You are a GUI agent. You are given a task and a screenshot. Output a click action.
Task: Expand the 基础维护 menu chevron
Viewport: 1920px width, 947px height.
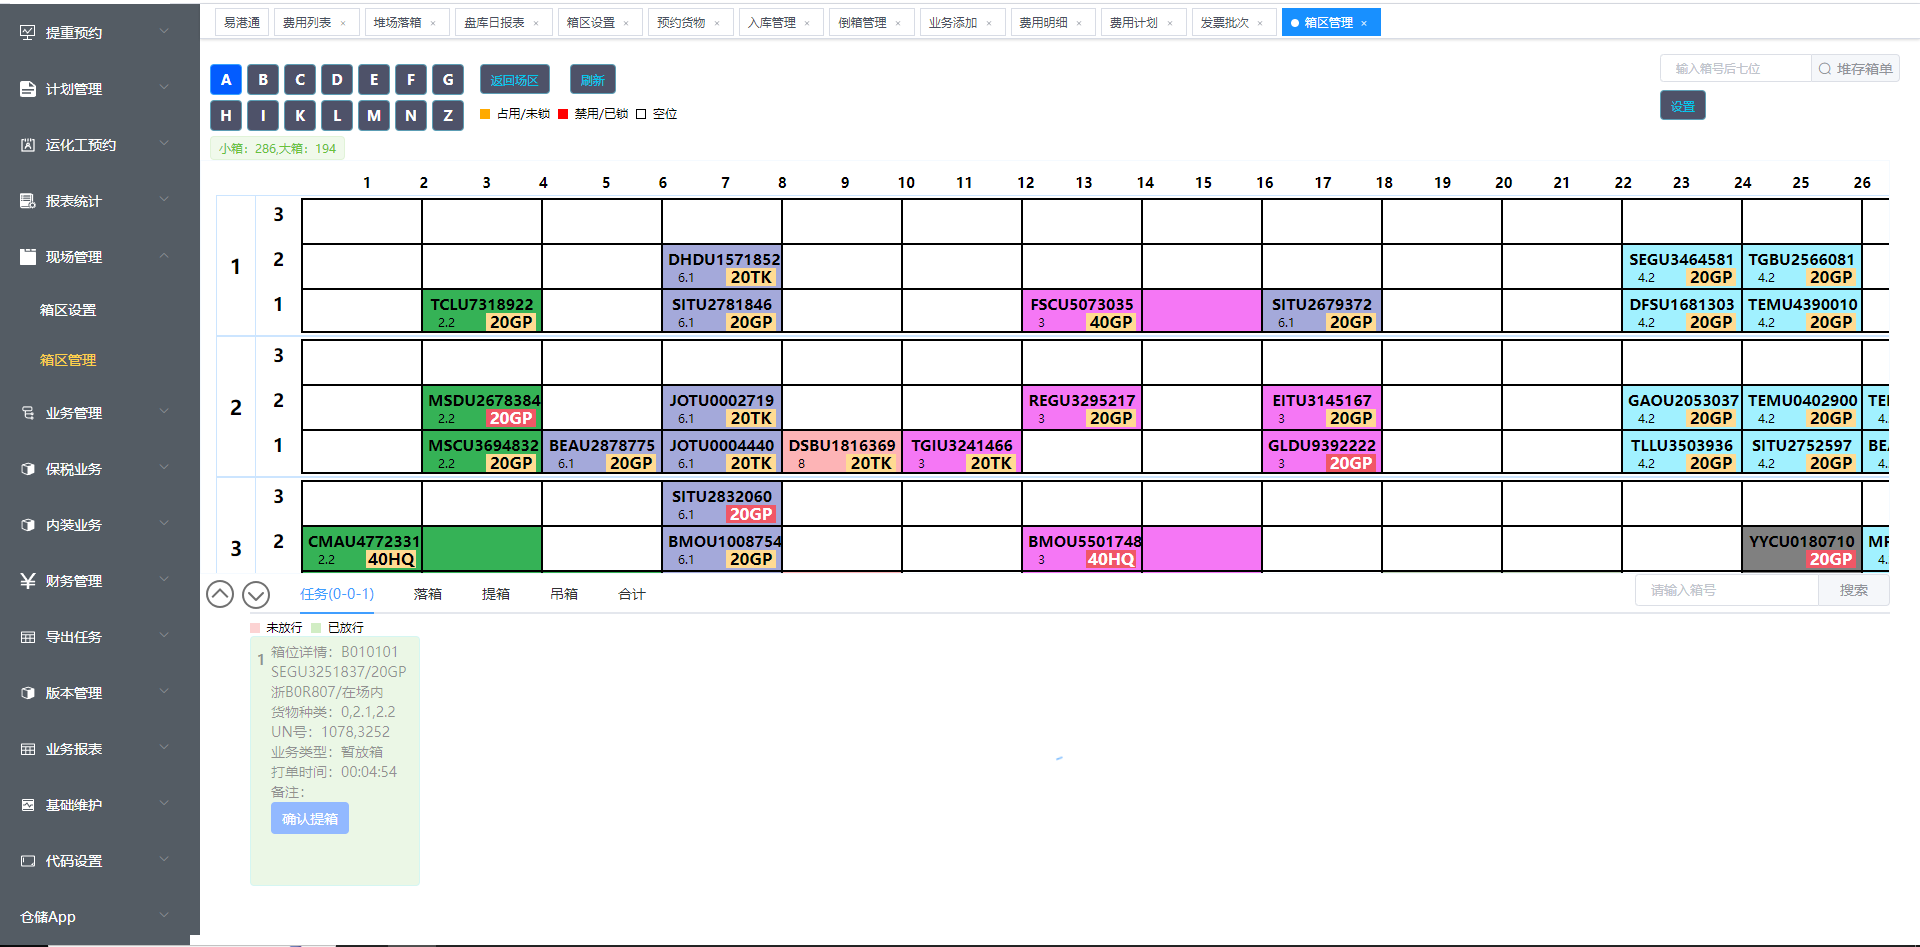tap(164, 804)
